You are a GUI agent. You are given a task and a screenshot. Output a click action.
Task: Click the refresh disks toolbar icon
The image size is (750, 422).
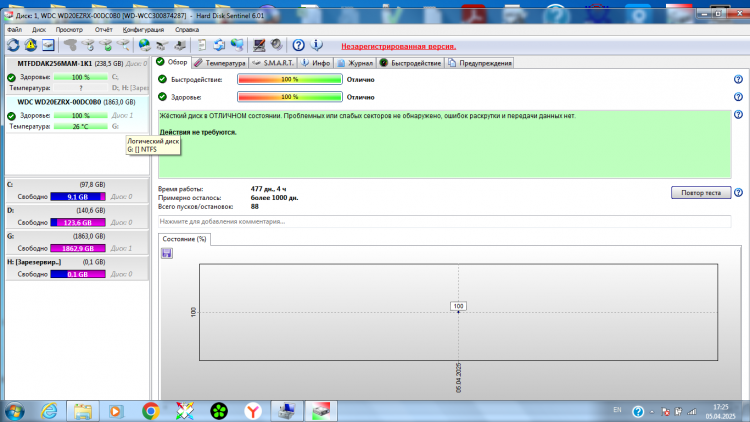[13, 45]
